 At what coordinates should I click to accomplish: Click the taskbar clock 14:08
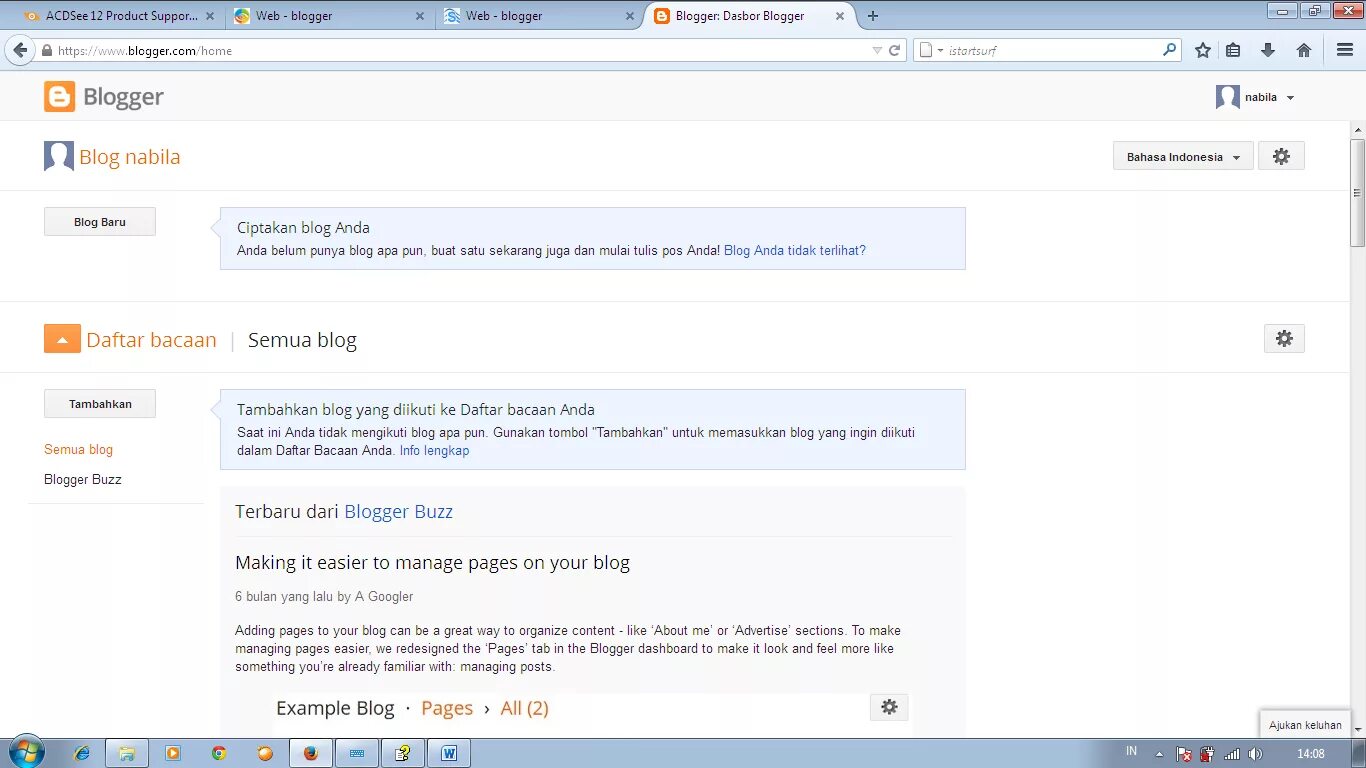[1310, 754]
